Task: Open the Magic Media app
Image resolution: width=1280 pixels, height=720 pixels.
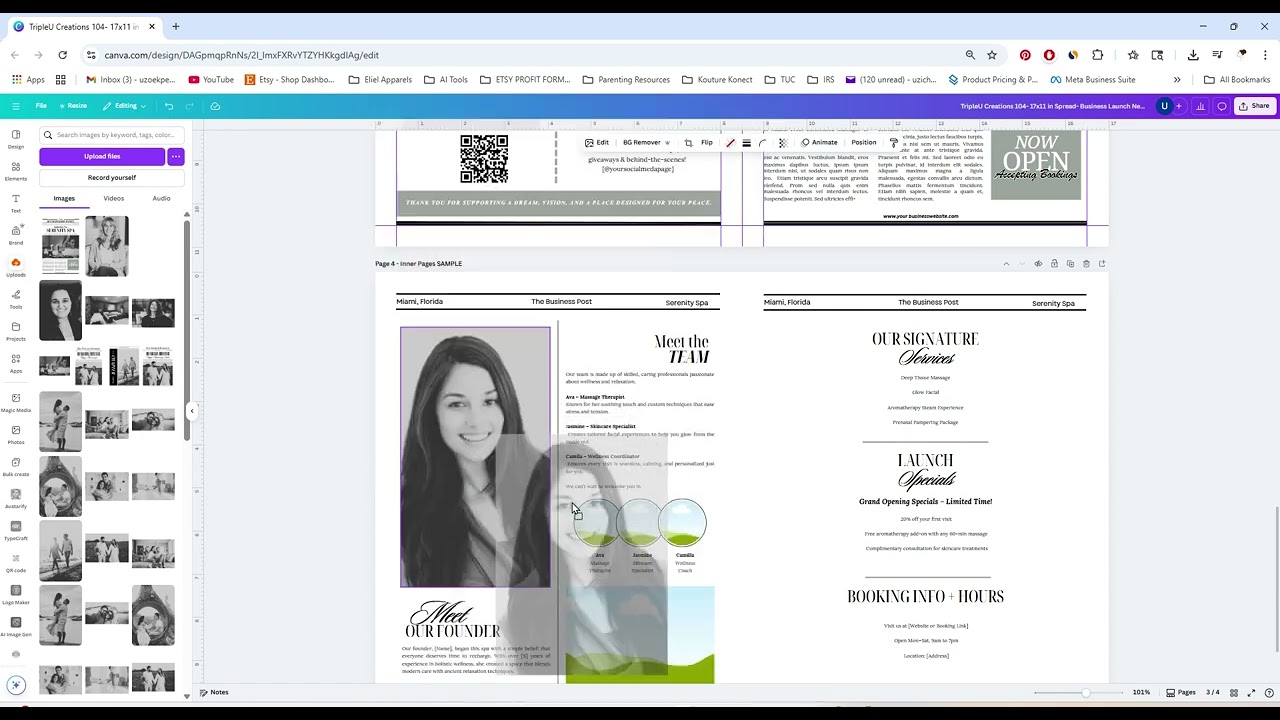Action: 15,402
